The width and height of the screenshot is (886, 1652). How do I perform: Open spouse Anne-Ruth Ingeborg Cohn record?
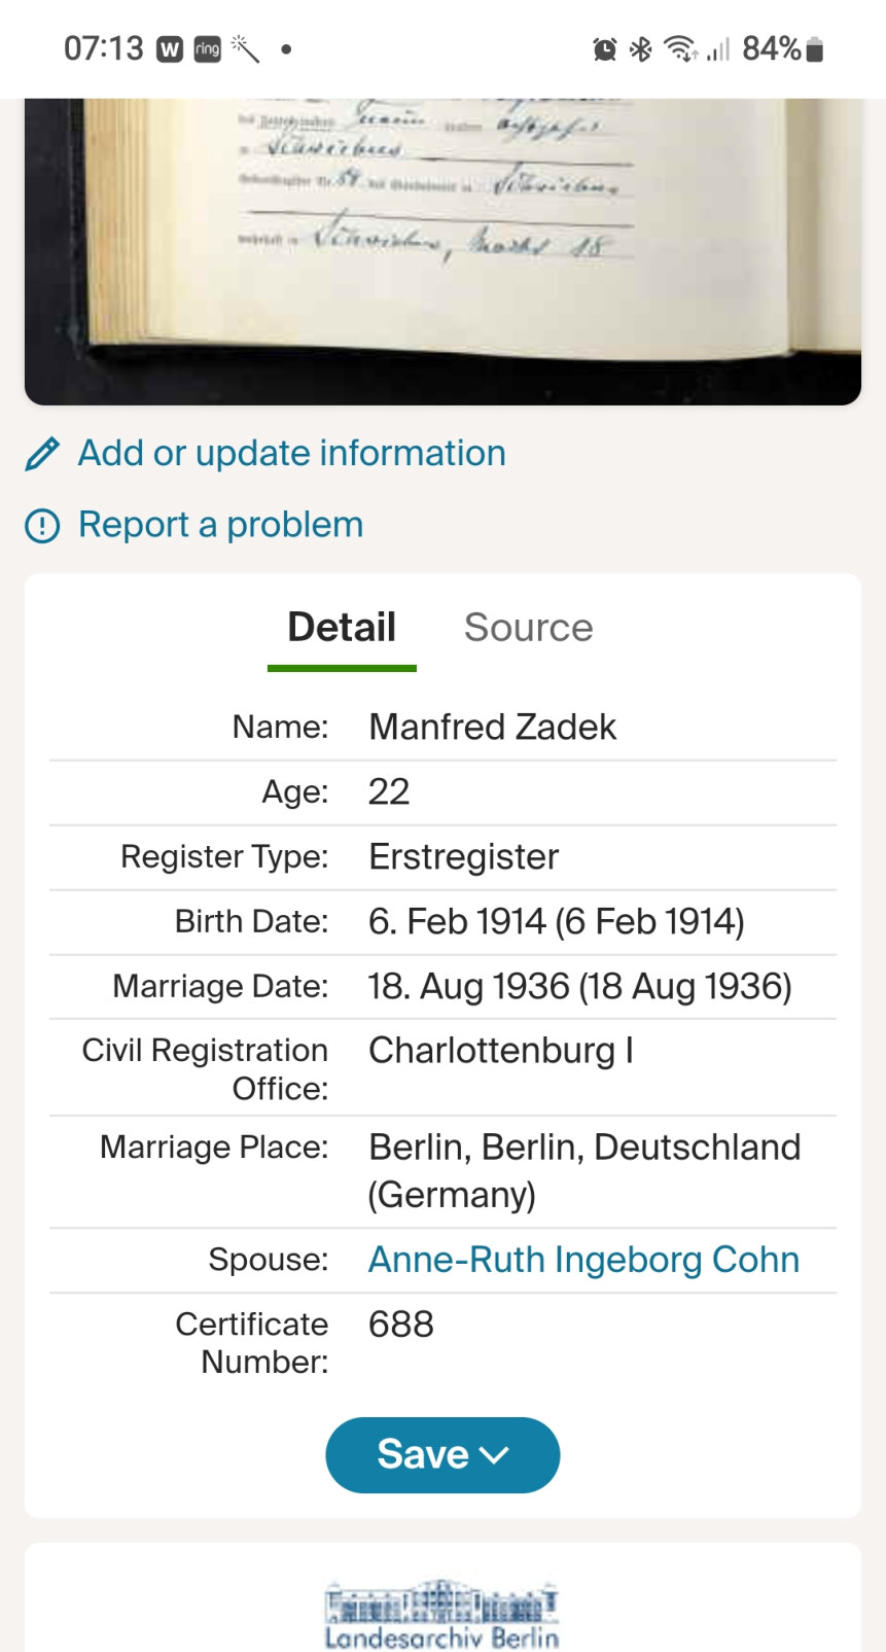coord(584,1260)
